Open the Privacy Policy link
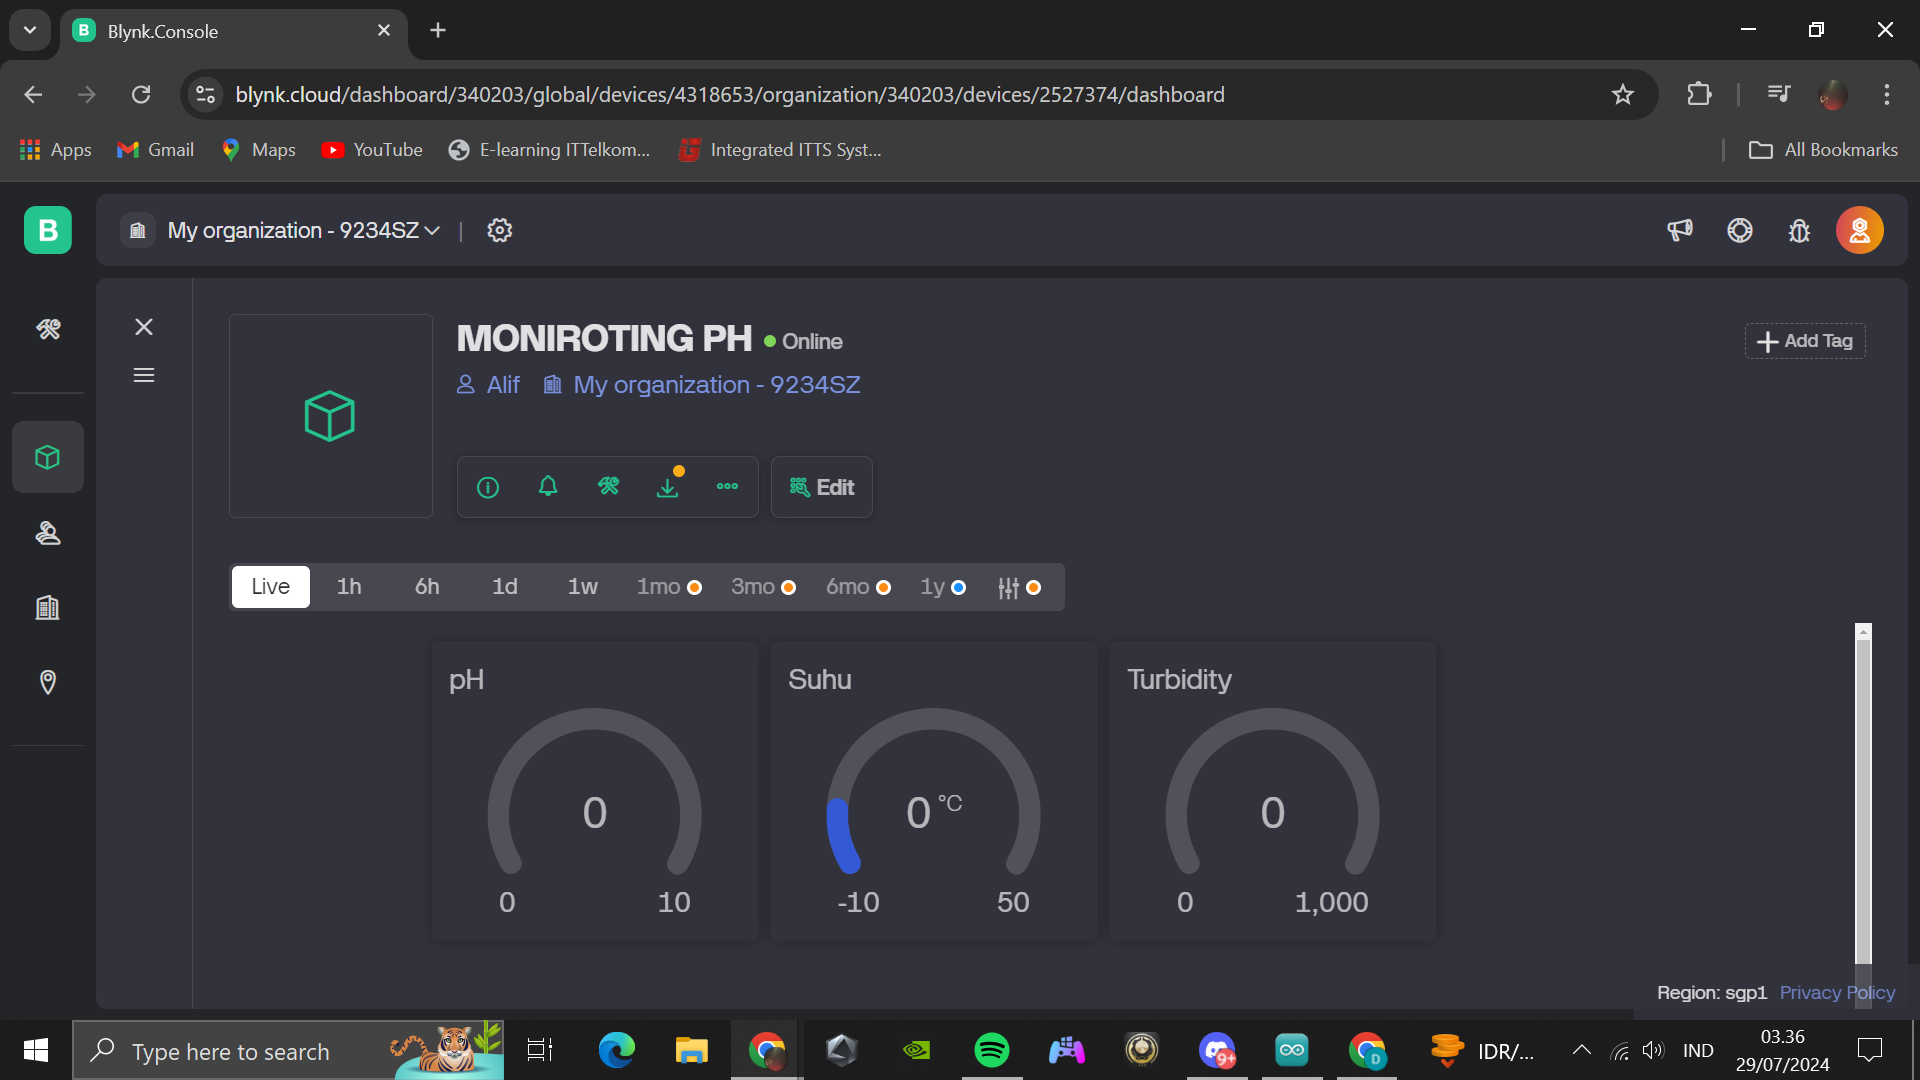1920x1080 pixels. [x=1837, y=992]
